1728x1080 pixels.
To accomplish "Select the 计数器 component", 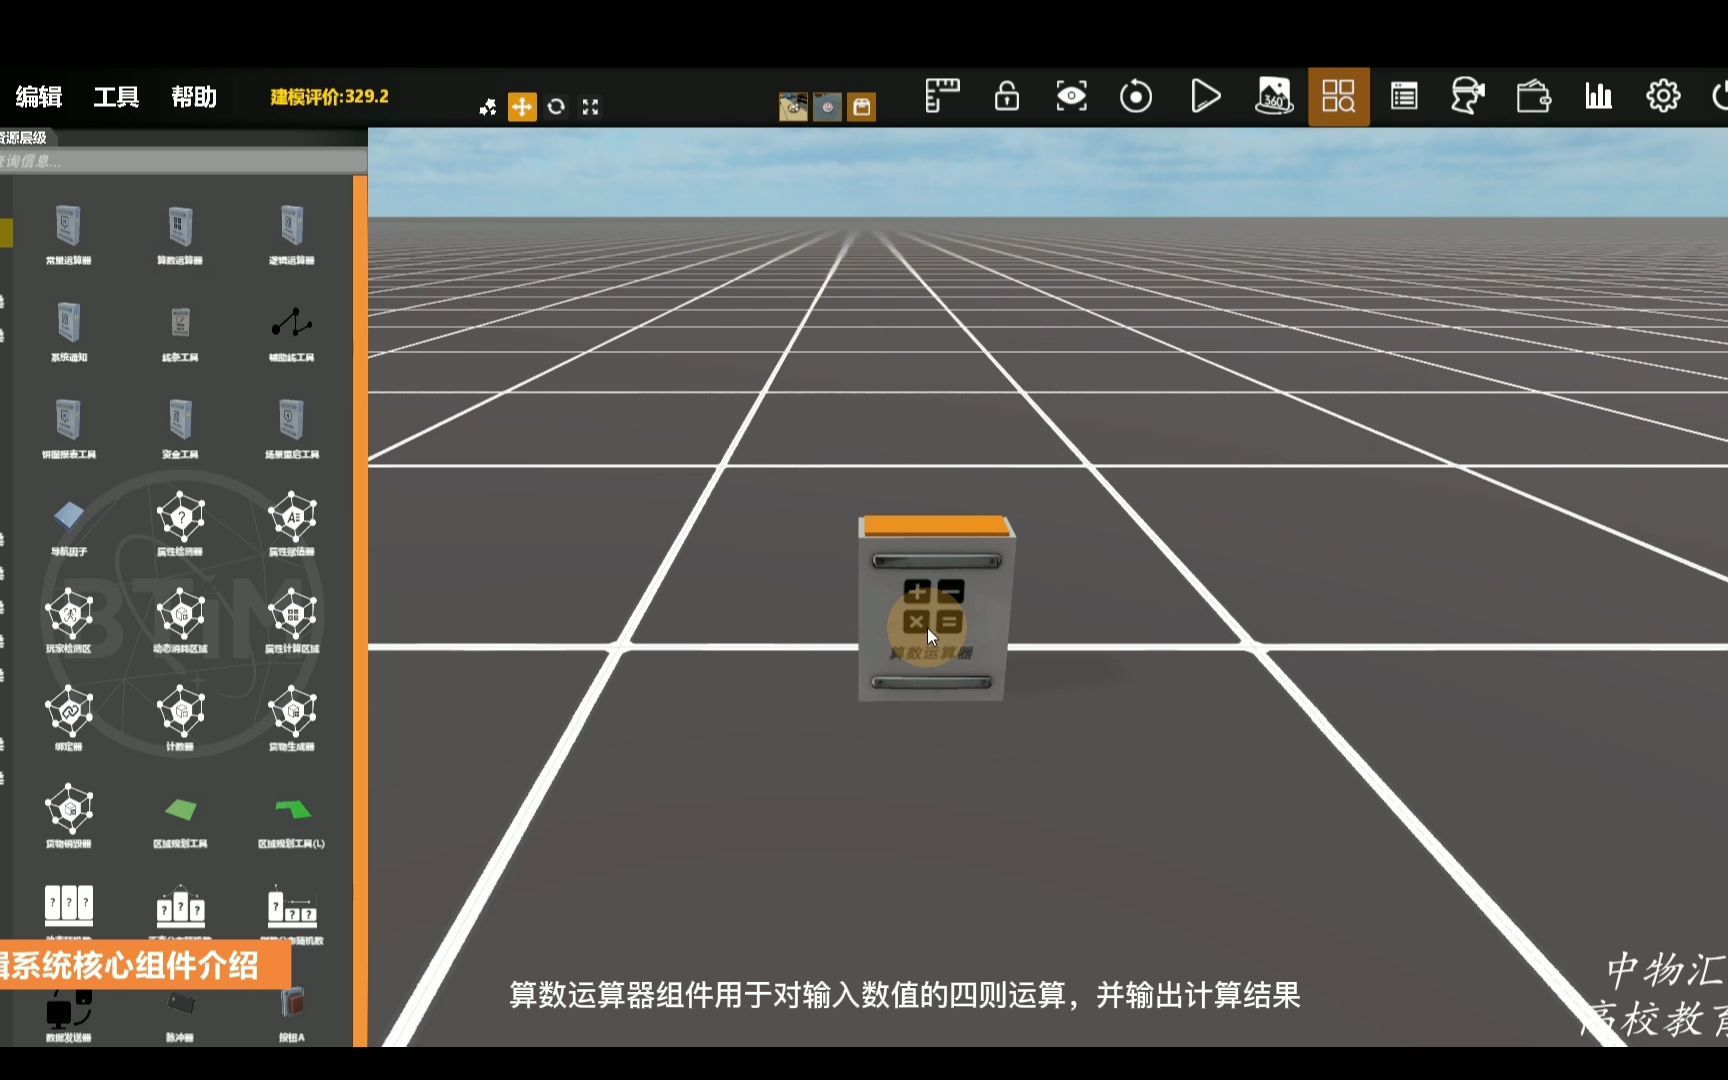I will click(x=180, y=717).
